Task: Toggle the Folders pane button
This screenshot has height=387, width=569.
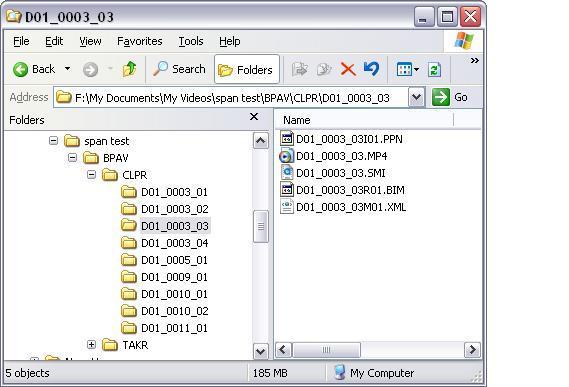Action: click(247, 69)
